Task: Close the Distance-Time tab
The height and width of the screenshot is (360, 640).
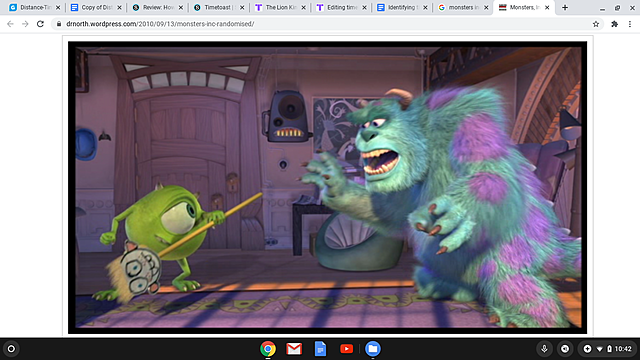Action: tap(58, 7)
